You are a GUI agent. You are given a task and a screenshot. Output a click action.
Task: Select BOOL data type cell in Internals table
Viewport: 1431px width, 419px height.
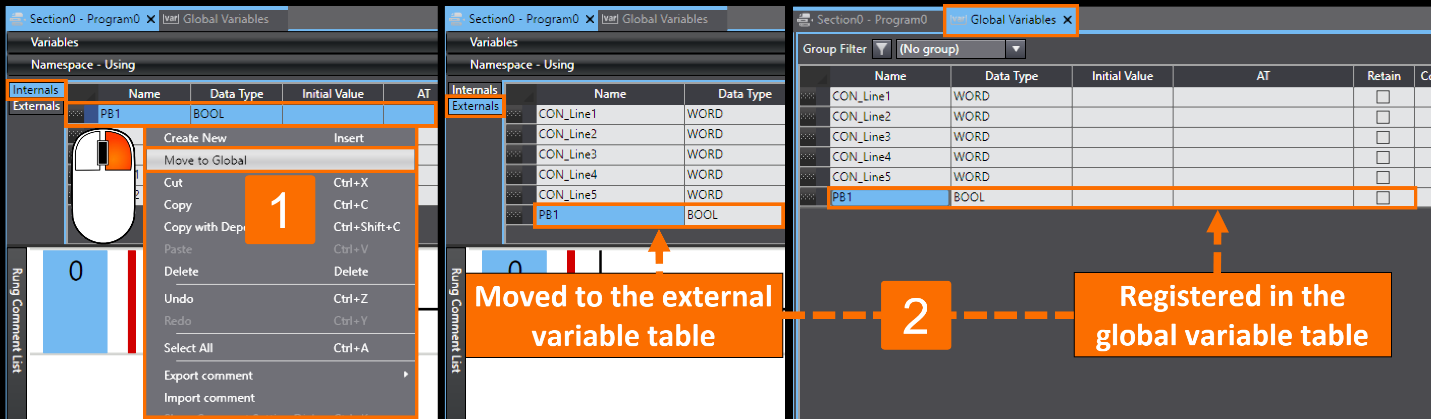[236, 114]
